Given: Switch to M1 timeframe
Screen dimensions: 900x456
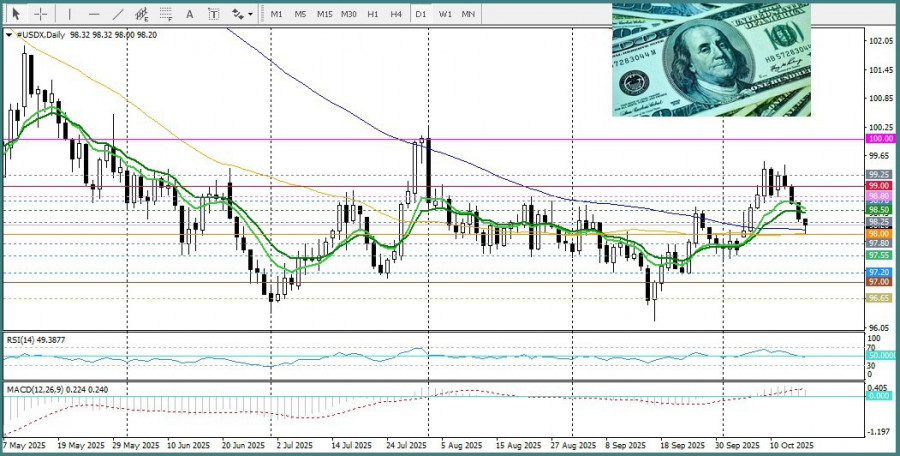Looking at the screenshot, I should [x=276, y=14].
